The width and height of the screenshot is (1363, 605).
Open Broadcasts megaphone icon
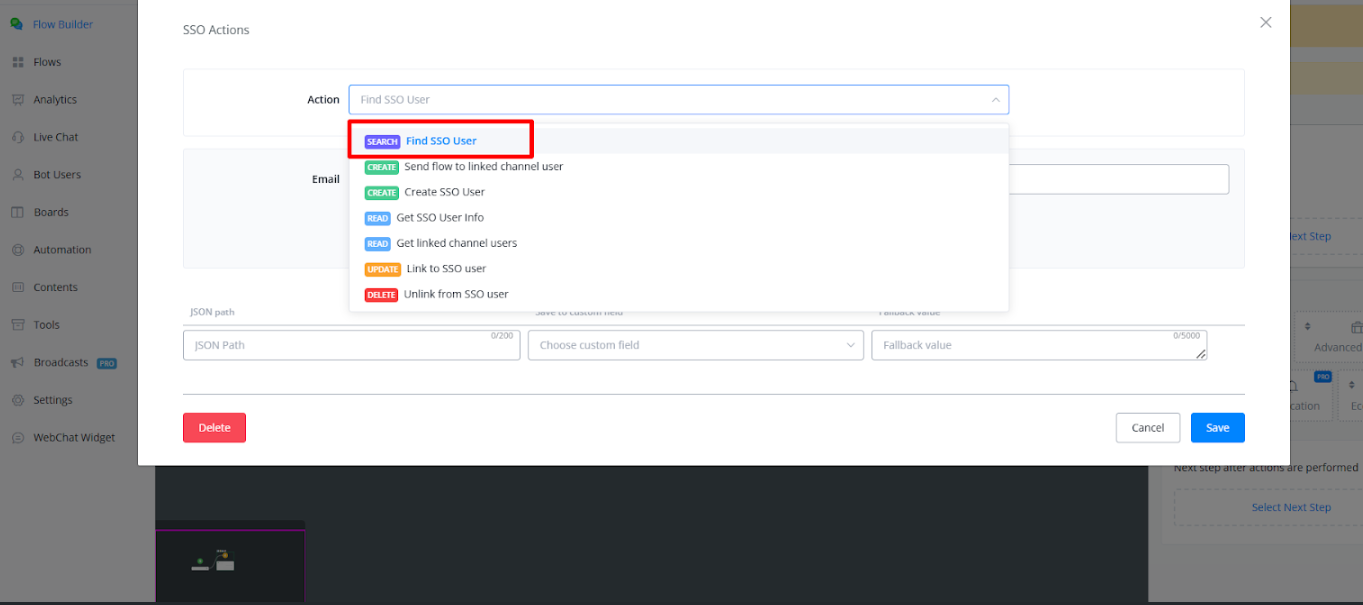(17, 362)
